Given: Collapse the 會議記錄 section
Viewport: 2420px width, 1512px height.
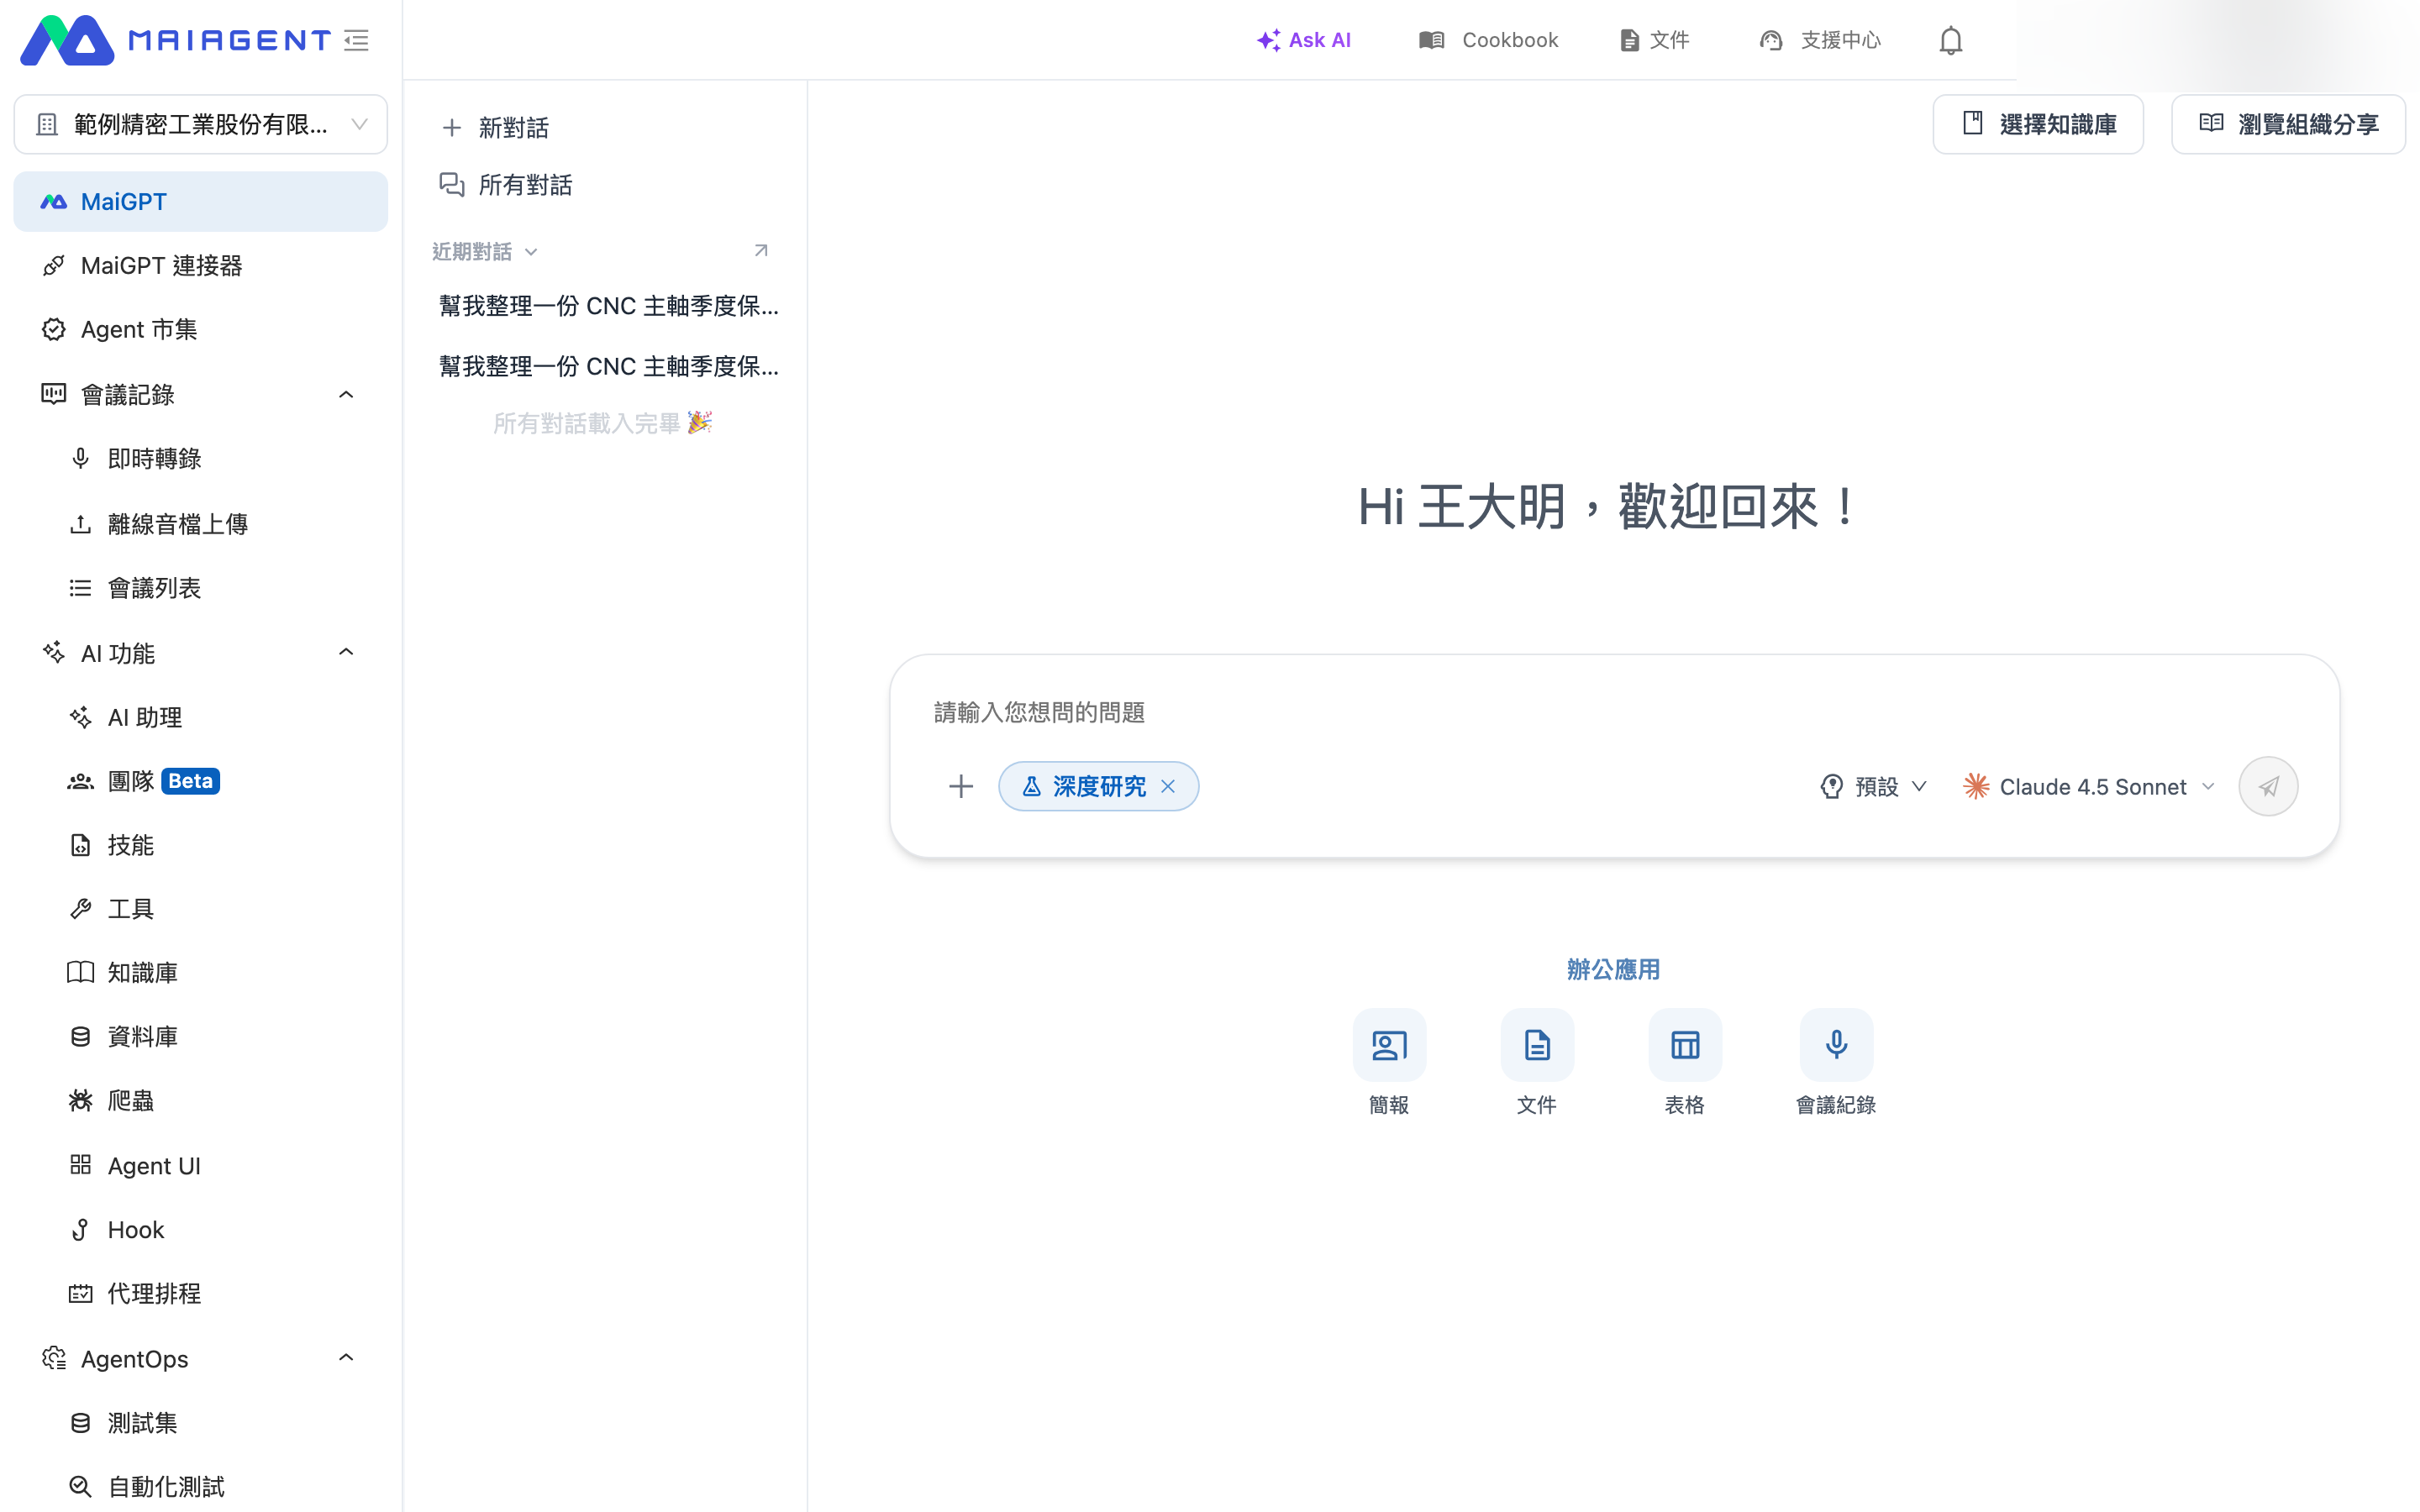Looking at the screenshot, I should point(346,394).
